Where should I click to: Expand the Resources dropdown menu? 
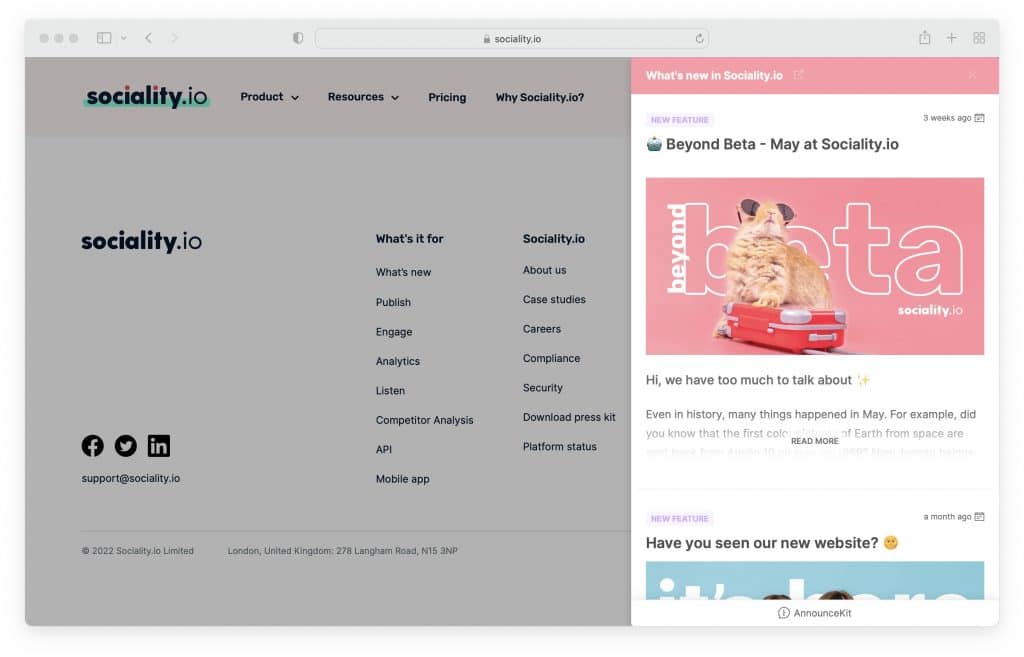tap(363, 97)
